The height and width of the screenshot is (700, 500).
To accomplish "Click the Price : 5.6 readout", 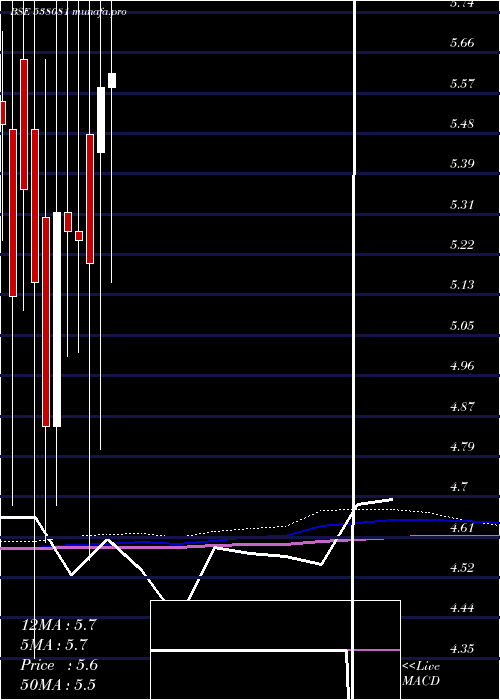I will pos(59,665).
